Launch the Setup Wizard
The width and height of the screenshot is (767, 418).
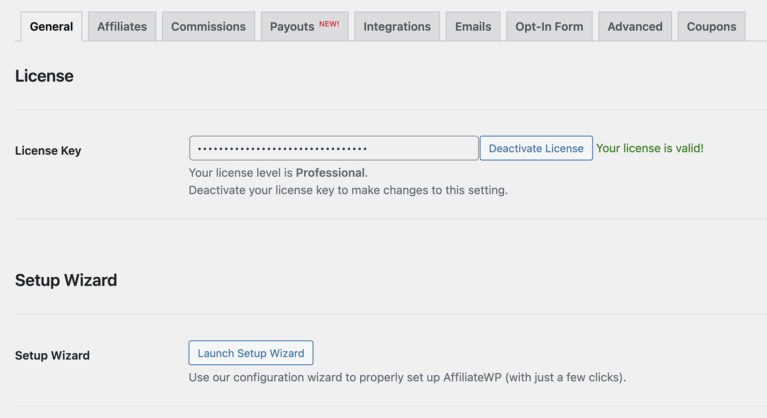[251, 353]
